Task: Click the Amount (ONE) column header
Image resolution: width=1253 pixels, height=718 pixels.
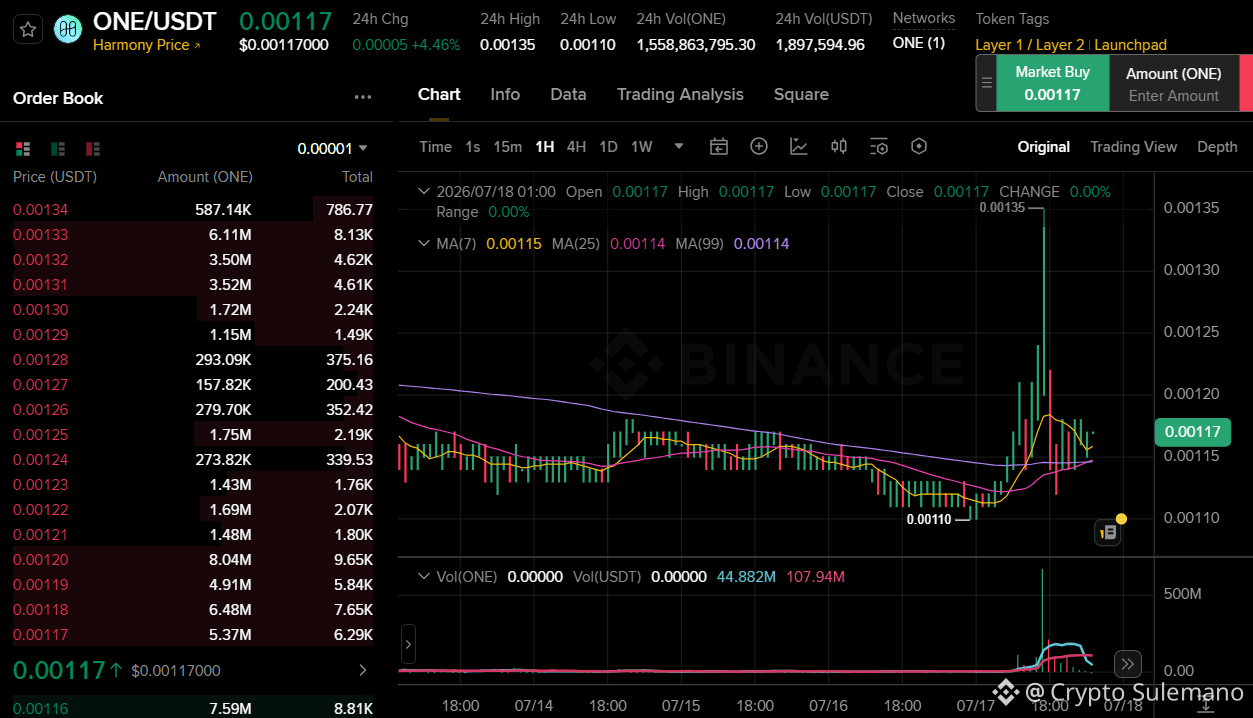Action: pyautogui.click(x=205, y=177)
